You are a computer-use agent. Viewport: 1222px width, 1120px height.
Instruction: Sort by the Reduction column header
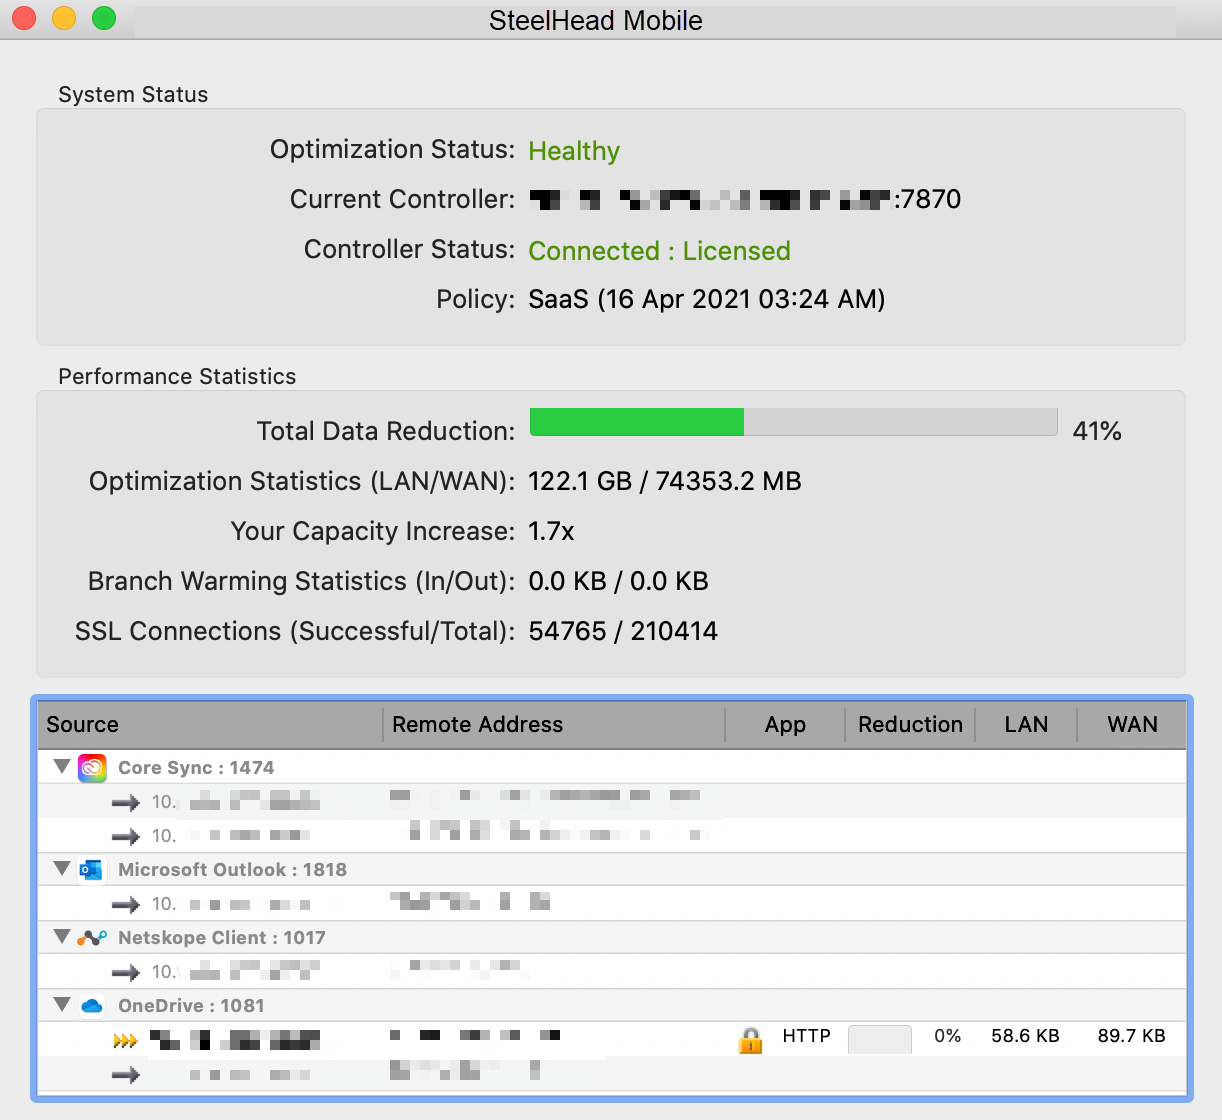910,725
